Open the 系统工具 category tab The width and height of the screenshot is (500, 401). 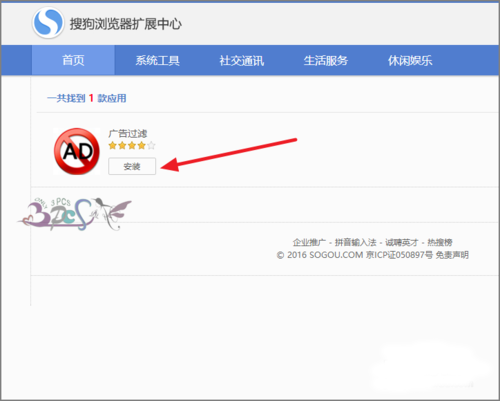[x=157, y=60]
